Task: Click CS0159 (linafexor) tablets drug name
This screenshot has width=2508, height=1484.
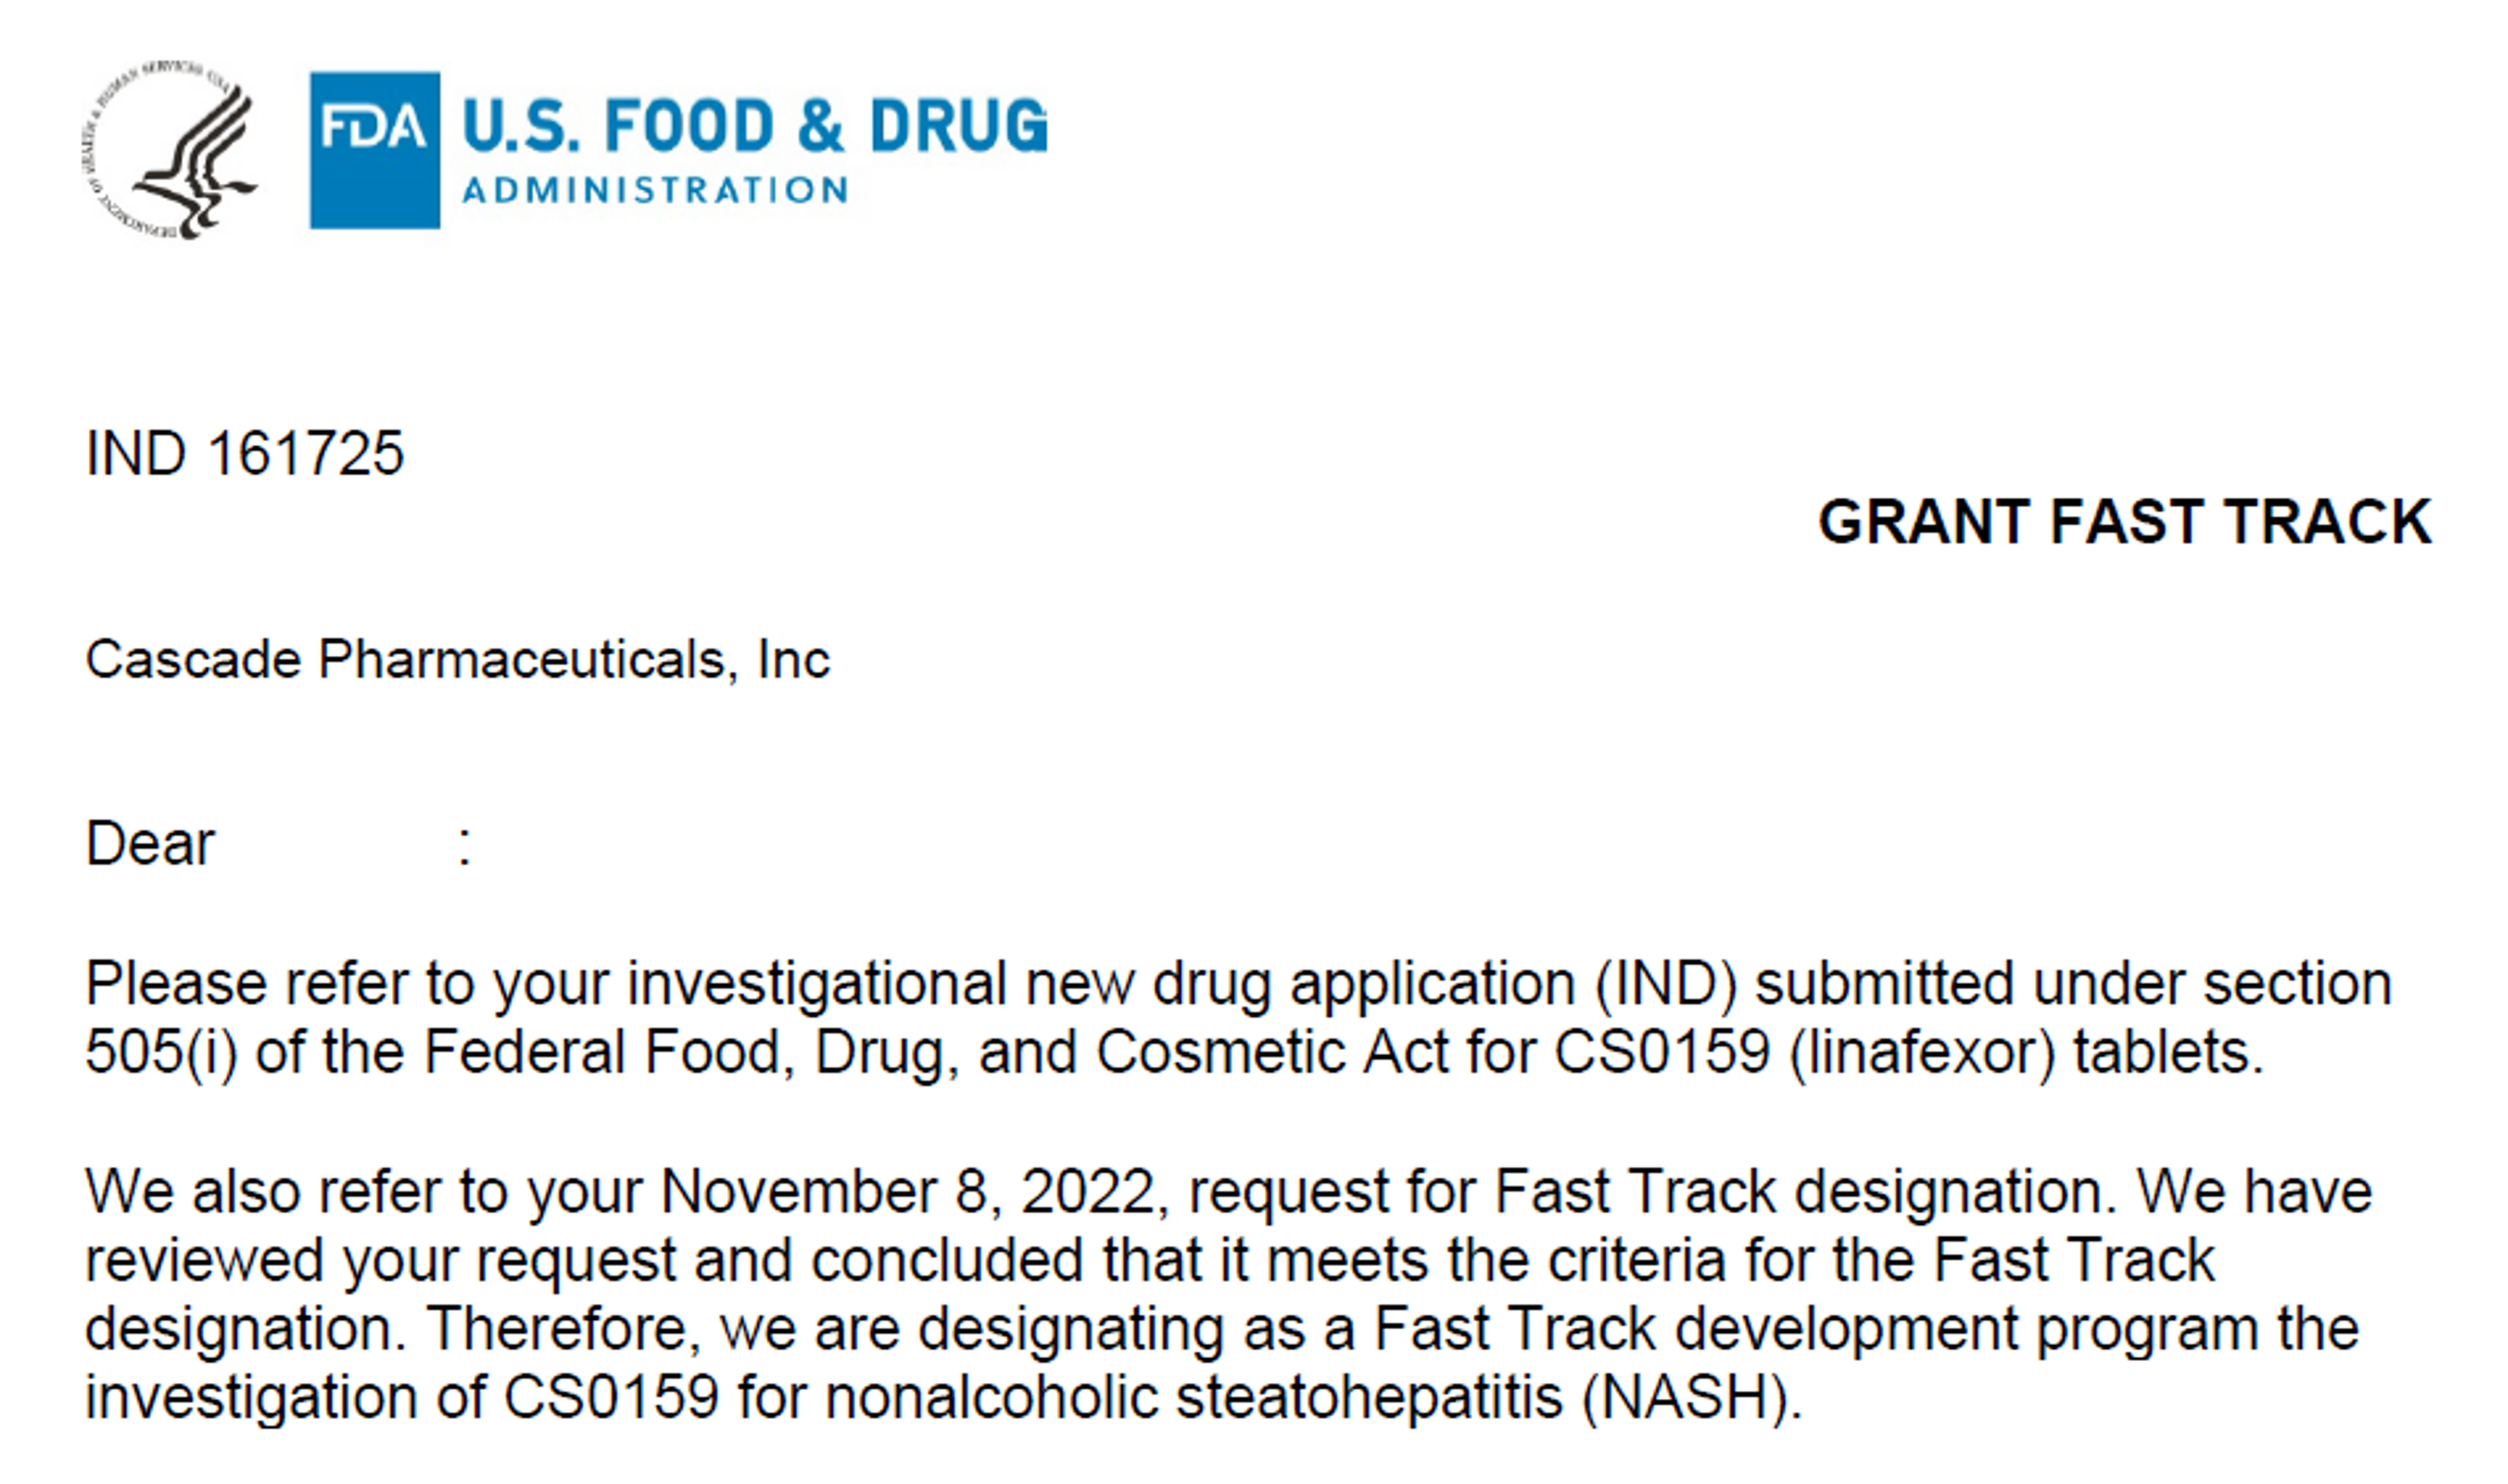Action: coord(1909,1052)
